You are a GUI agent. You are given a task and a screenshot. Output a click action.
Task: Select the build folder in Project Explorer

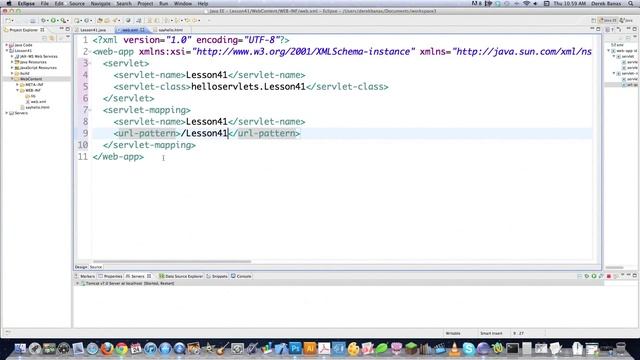click(x=22, y=73)
